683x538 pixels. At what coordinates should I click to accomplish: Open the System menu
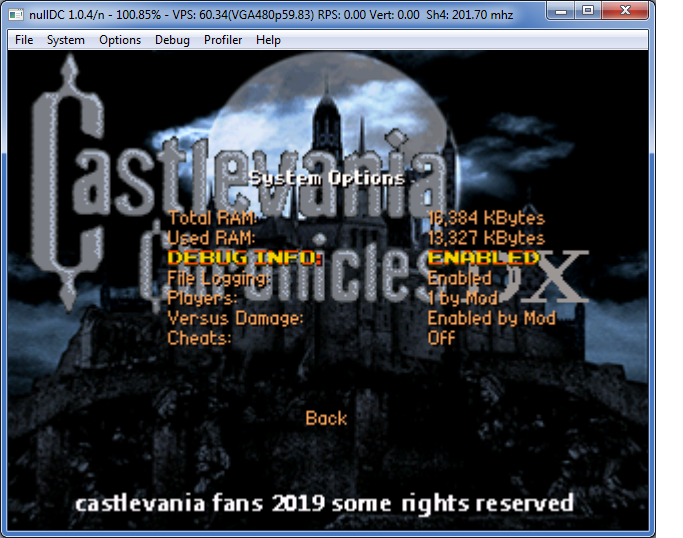66,40
